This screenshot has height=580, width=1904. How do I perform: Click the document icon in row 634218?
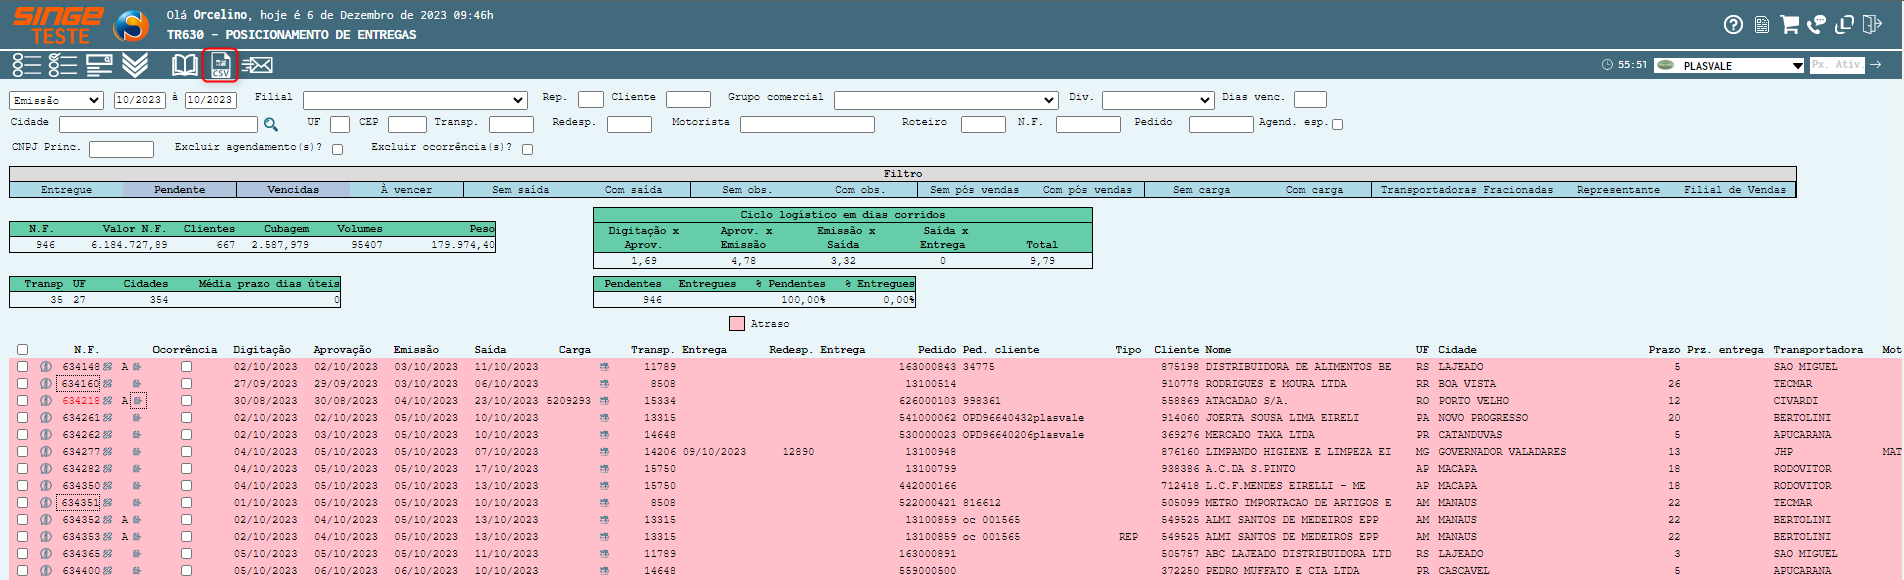click(x=137, y=401)
